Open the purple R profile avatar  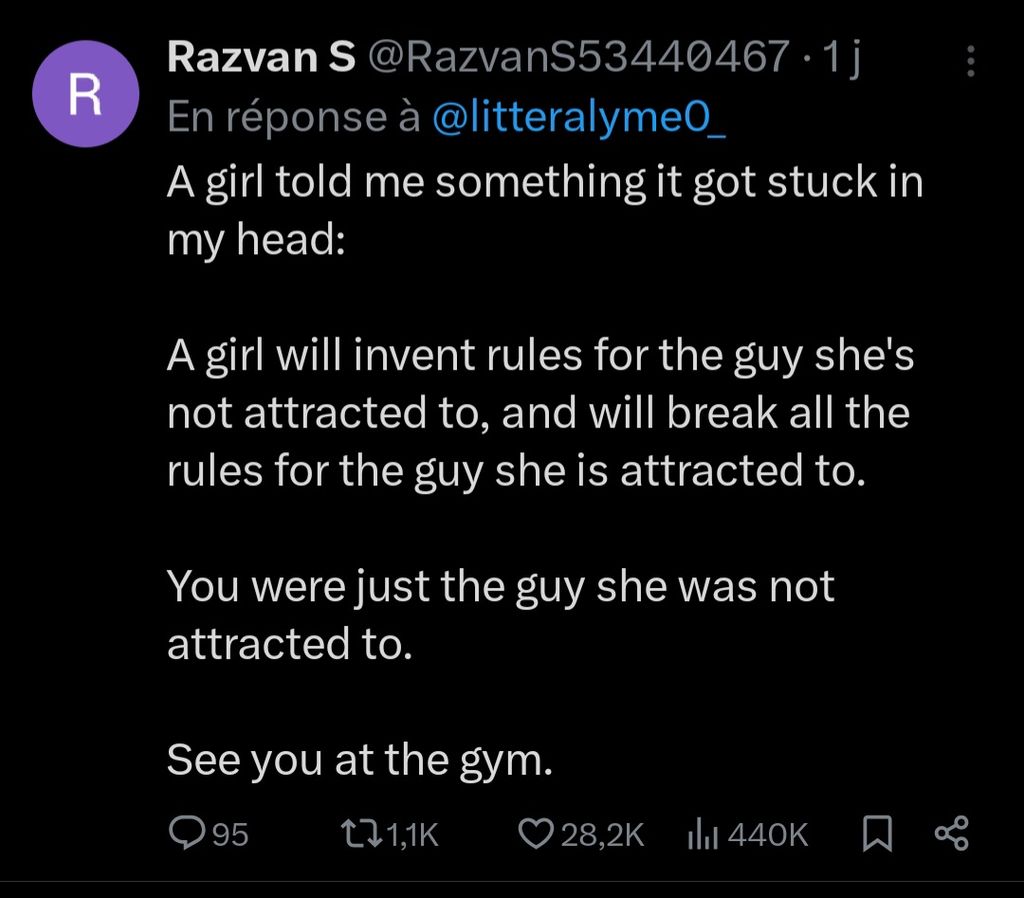coord(84,94)
